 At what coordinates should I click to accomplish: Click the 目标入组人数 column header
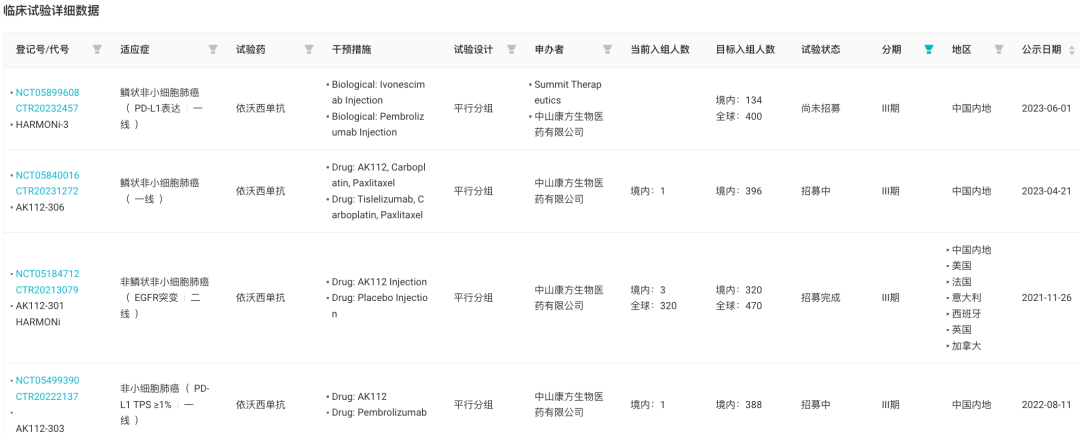(745, 49)
